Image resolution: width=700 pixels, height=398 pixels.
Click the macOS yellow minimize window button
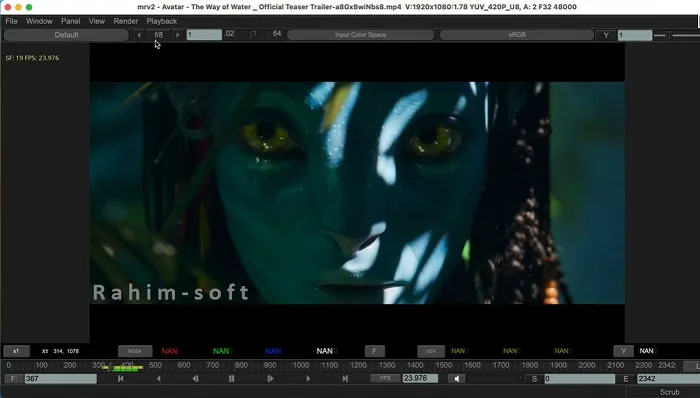[18, 7]
